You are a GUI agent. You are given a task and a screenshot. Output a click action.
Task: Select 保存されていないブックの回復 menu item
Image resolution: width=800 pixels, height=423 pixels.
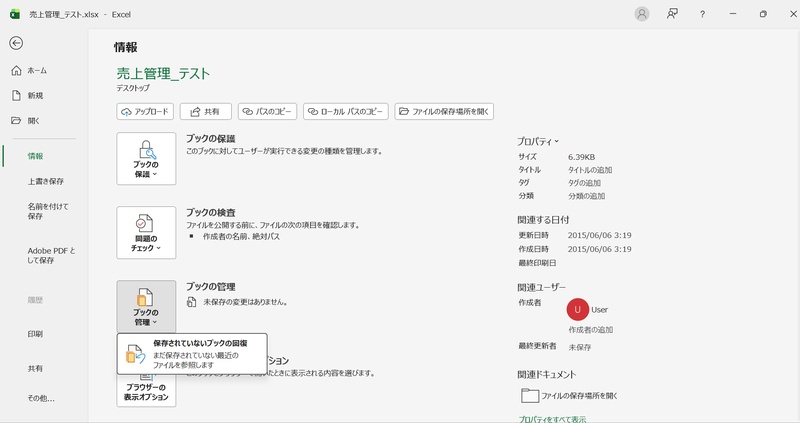point(192,354)
